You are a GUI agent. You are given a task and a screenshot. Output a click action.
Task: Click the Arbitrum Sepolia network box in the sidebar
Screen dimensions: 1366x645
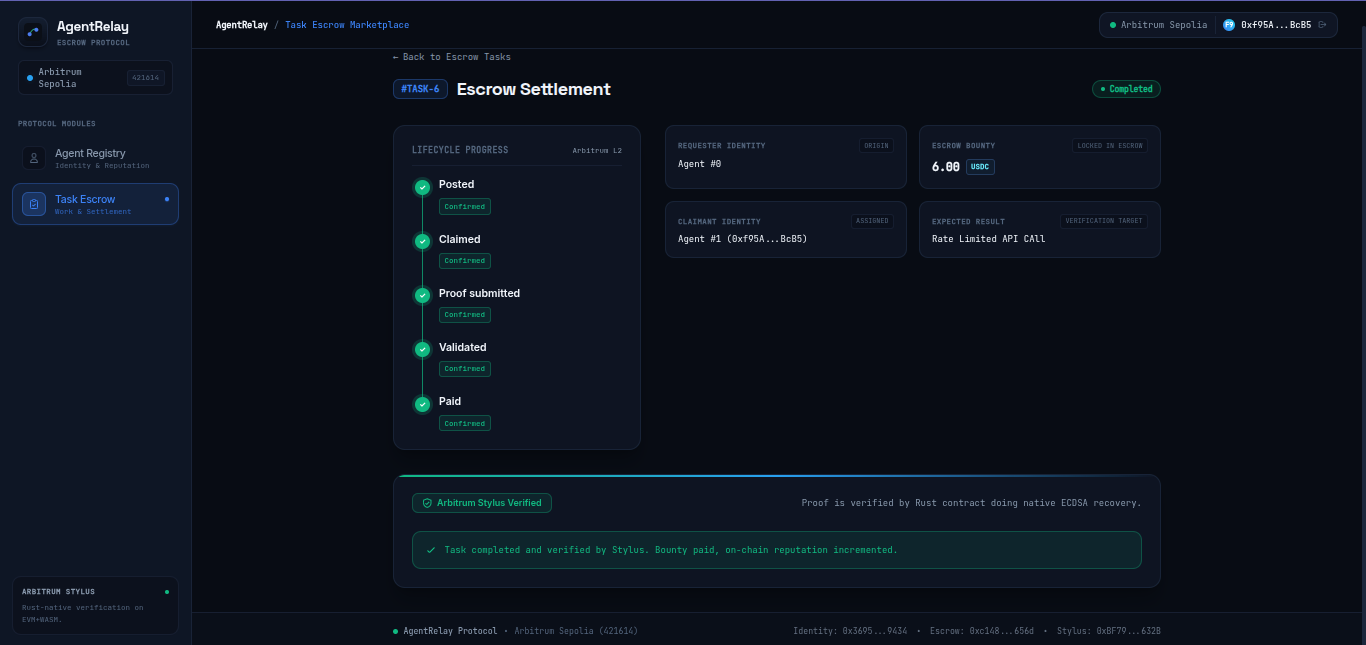pyautogui.click(x=95, y=78)
